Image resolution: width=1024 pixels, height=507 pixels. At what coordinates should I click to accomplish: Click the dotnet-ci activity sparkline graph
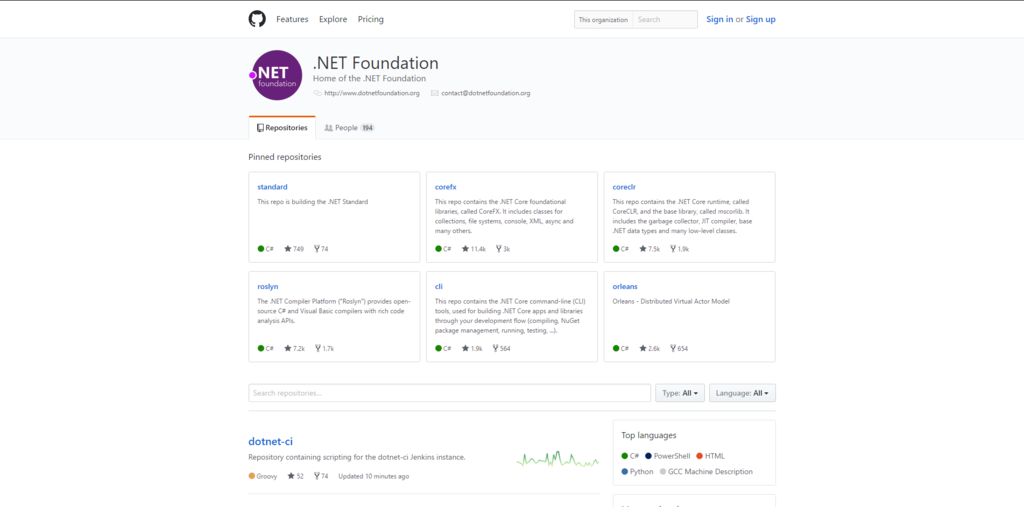pos(557,458)
